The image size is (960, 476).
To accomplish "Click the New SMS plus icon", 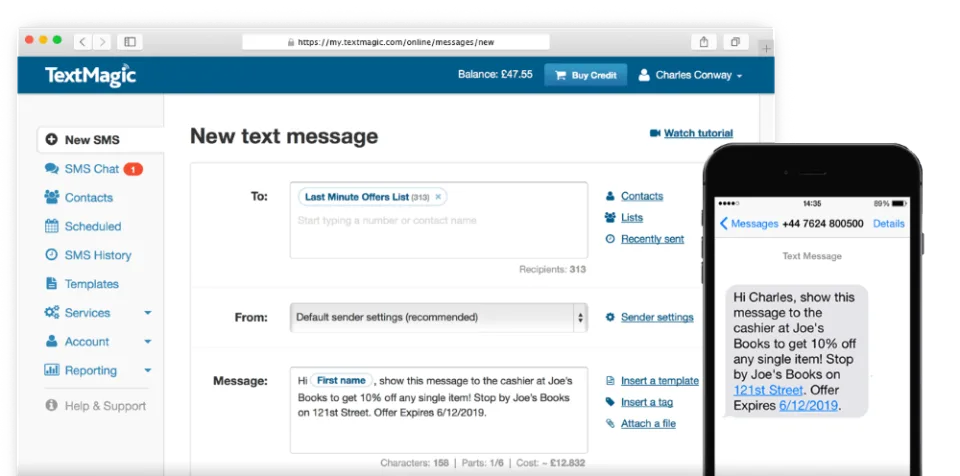I will (x=51, y=140).
